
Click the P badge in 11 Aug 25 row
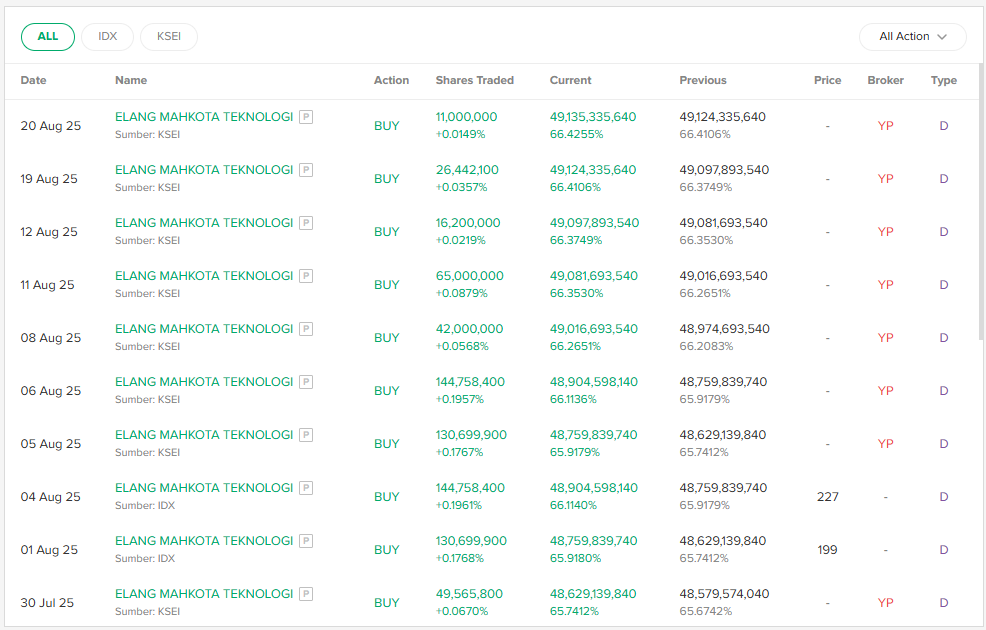pyautogui.click(x=306, y=276)
